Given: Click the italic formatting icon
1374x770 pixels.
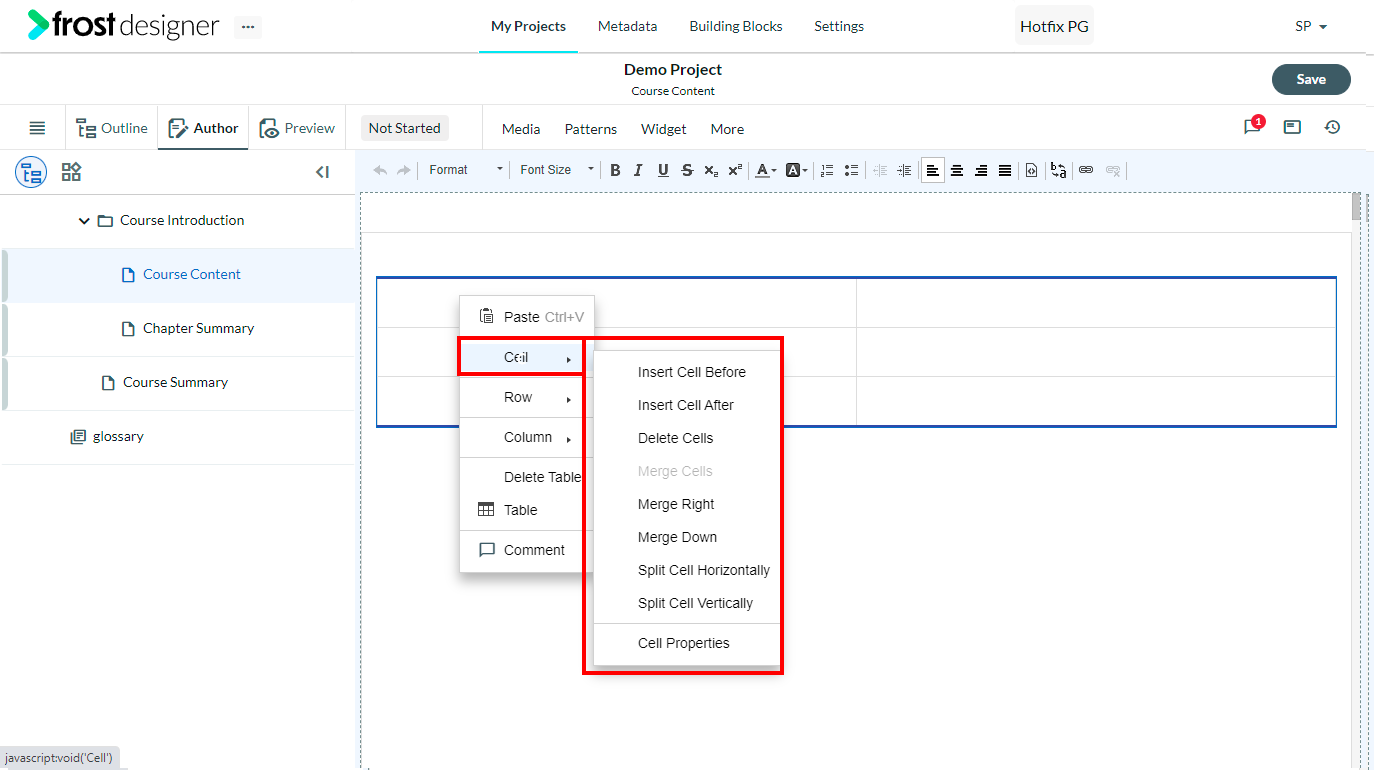Looking at the screenshot, I should coord(639,170).
